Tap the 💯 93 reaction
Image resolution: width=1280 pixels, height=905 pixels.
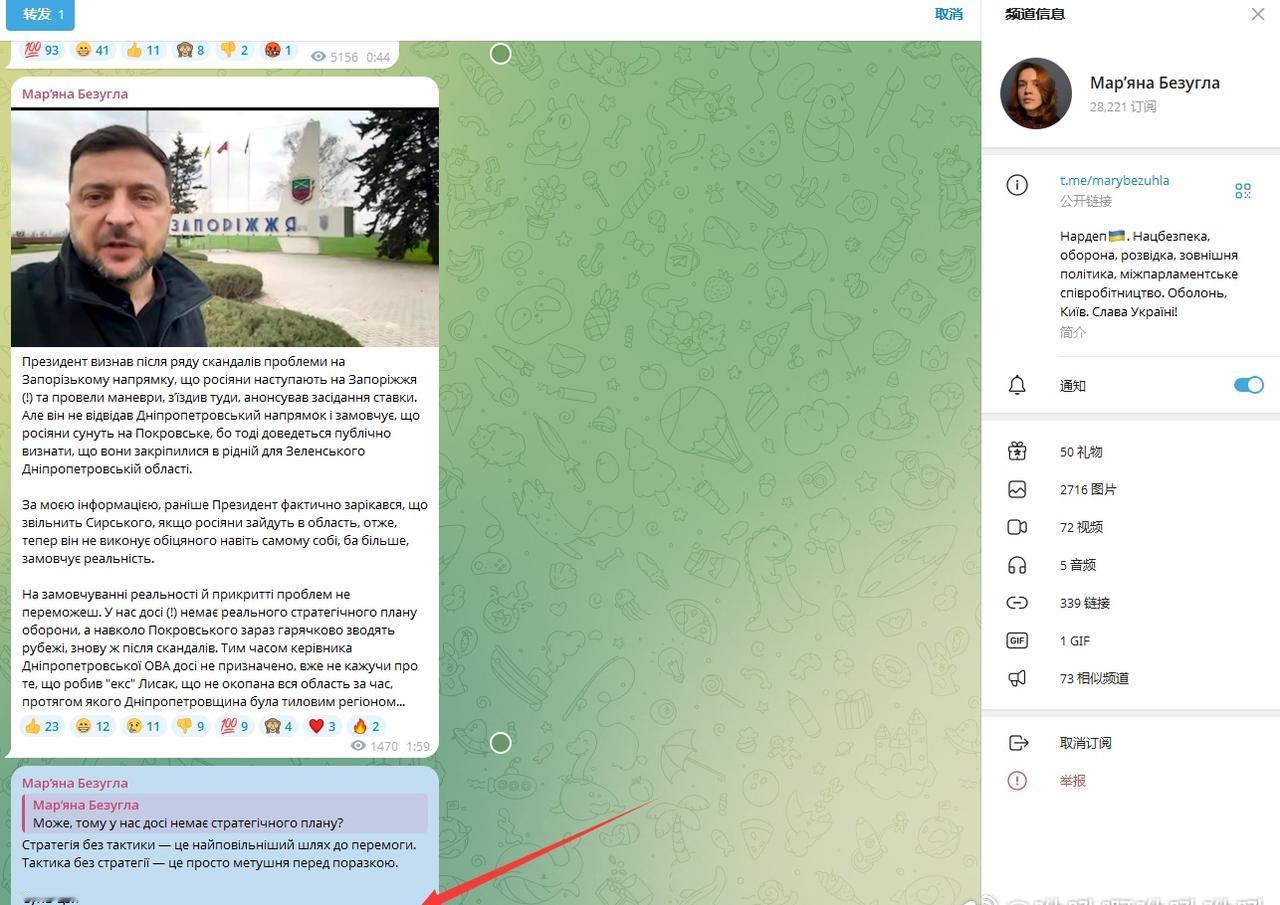pyautogui.click(x=41, y=50)
